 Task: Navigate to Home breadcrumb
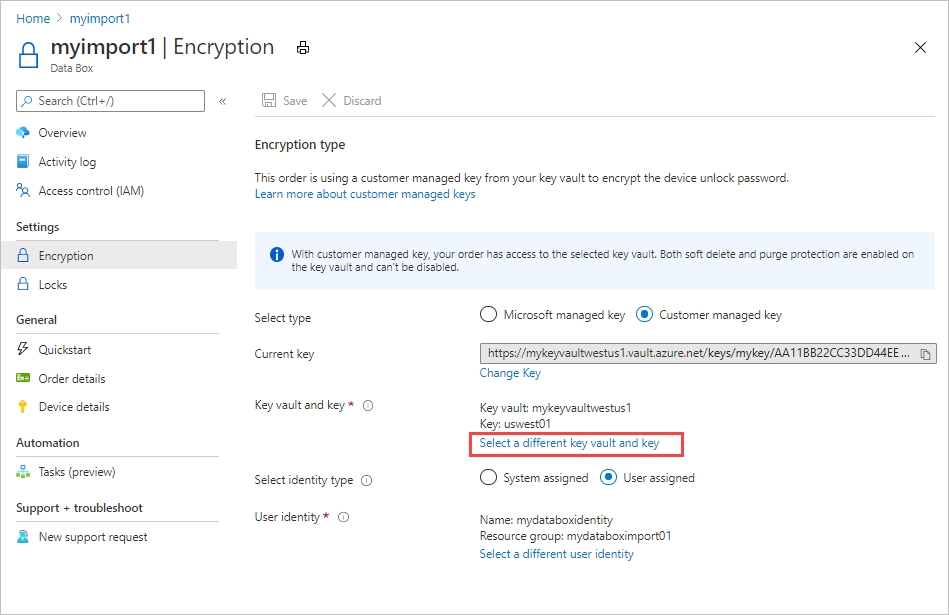(x=33, y=19)
